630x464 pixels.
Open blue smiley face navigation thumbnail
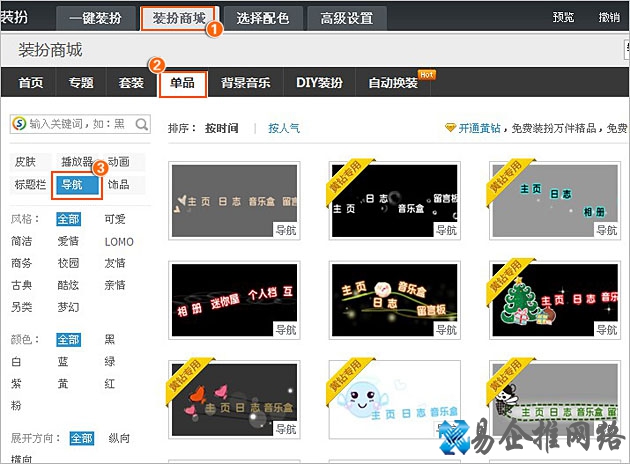coord(395,400)
